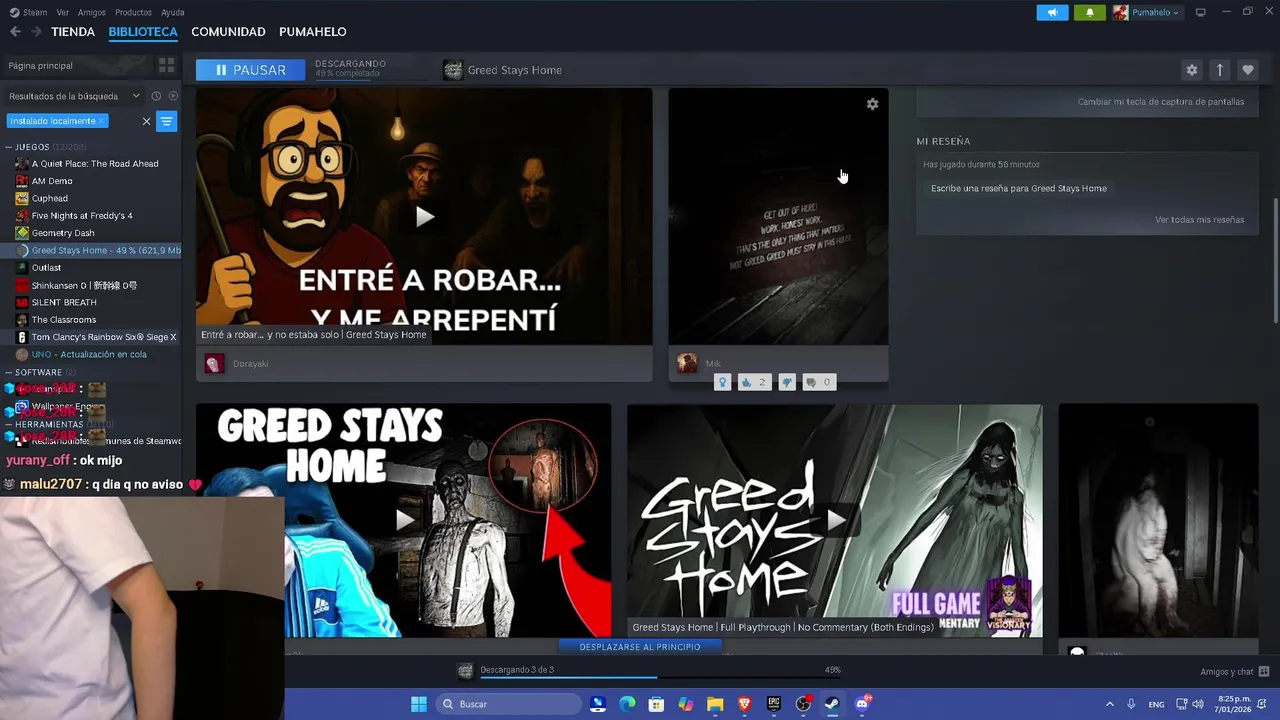Viewport: 1280px width, 720px height.
Task: Open 'Resultados de la búsqueda' dropdown
Action: 75,96
